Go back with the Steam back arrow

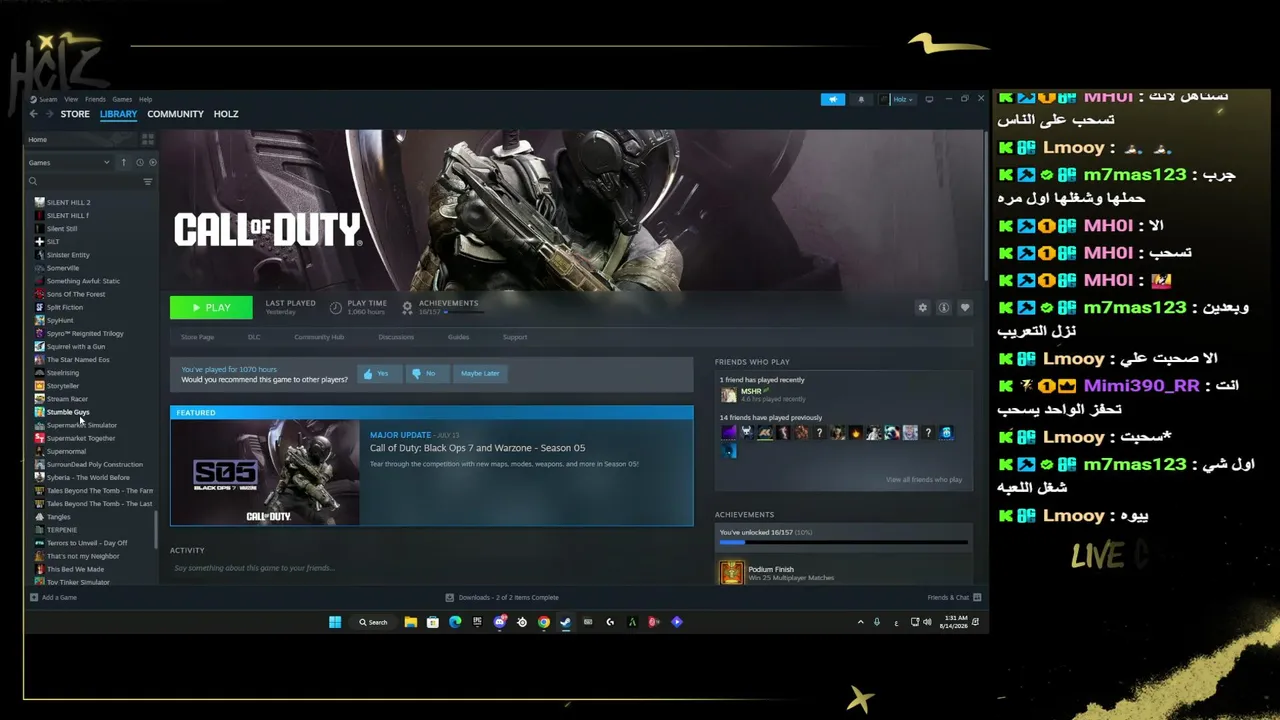pyautogui.click(x=34, y=114)
